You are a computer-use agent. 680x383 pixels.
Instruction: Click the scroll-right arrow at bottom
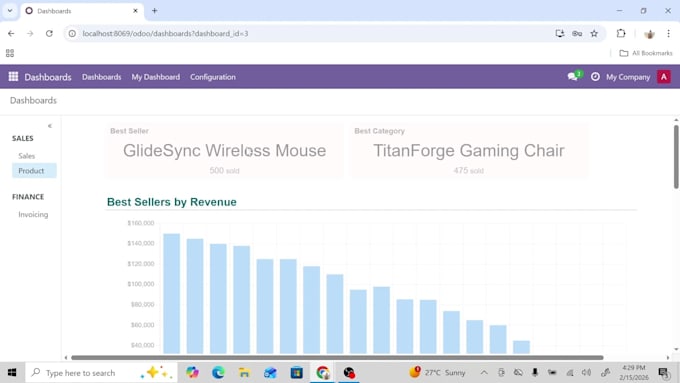pos(668,357)
